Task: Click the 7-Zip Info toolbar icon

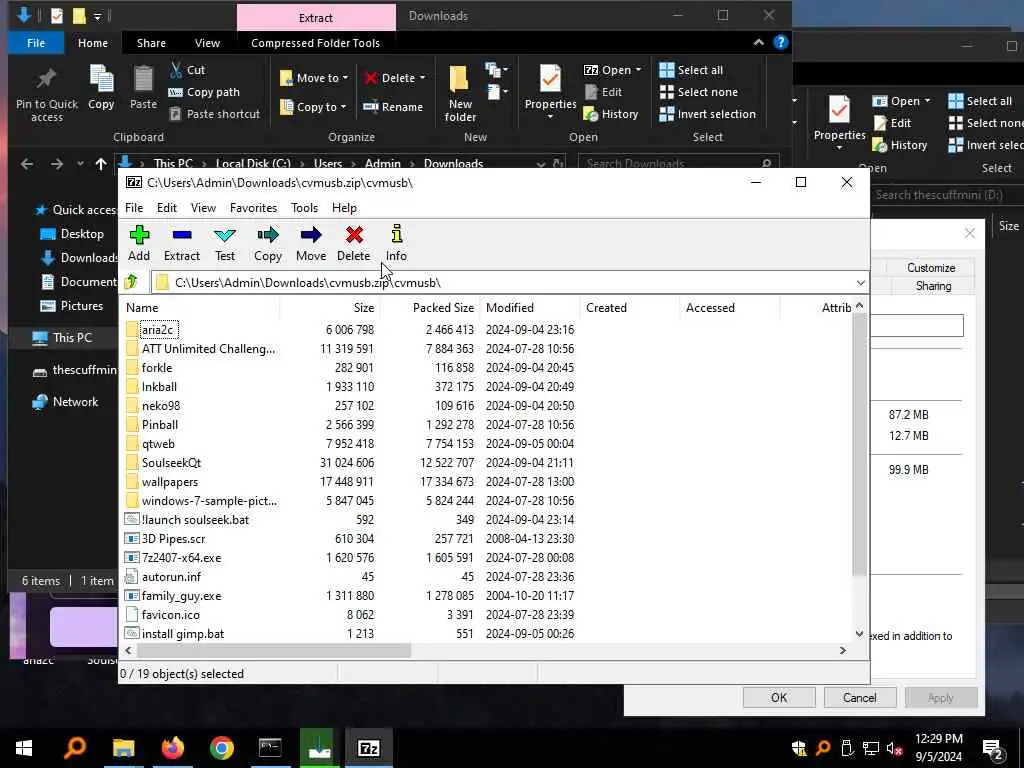Action: tap(396, 244)
